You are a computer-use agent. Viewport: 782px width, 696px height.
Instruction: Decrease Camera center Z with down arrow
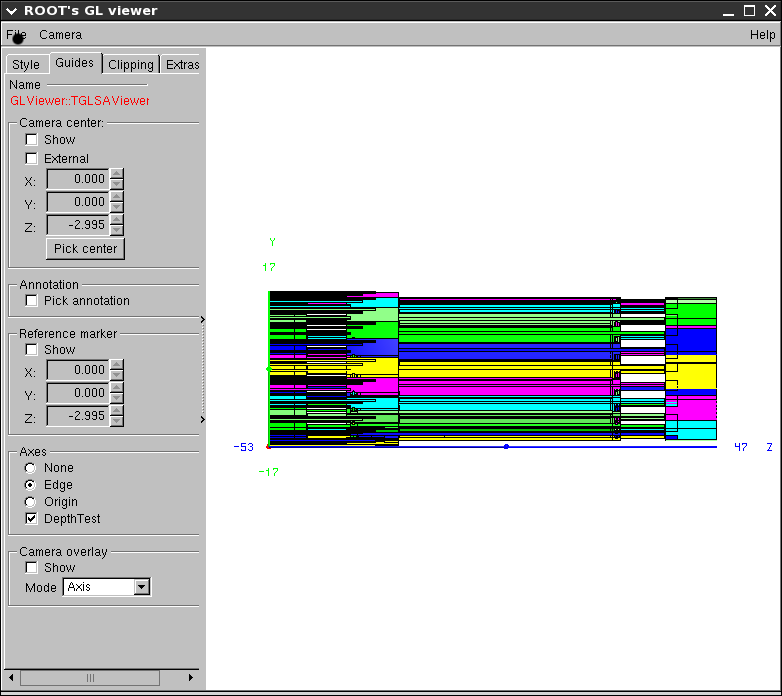point(117,230)
